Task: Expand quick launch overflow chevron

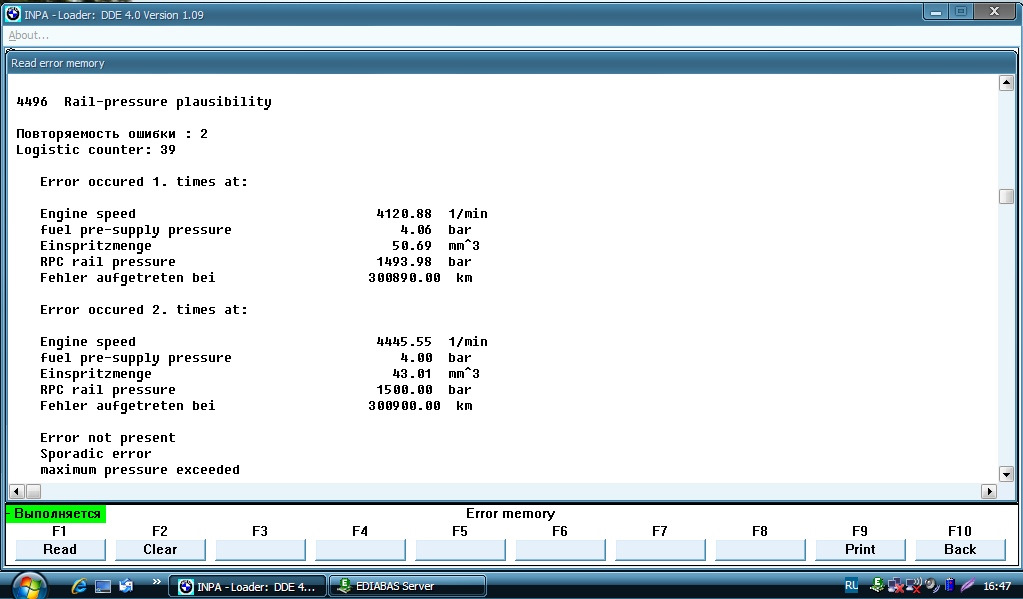Action: (x=156, y=581)
